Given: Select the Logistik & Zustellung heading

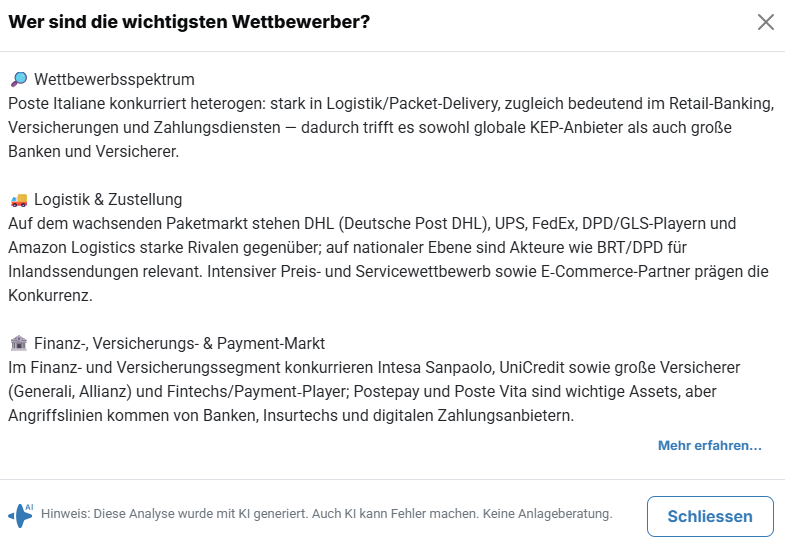Looking at the screenshot, I should click(108, 199).
